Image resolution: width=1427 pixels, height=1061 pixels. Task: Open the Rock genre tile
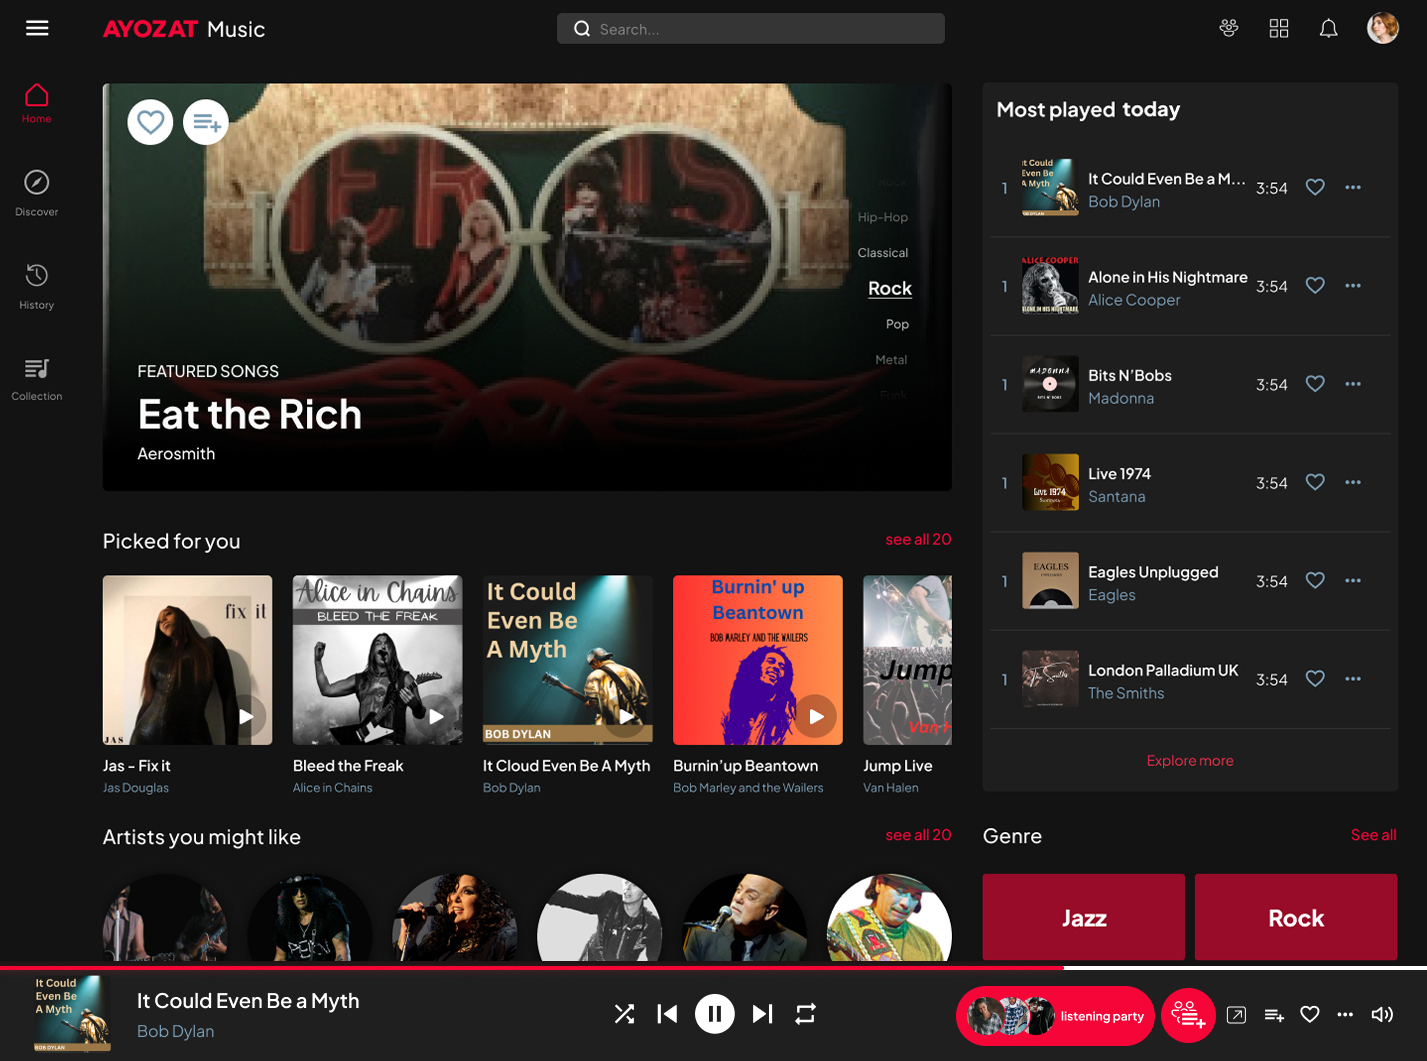[x=1296, y=917]
